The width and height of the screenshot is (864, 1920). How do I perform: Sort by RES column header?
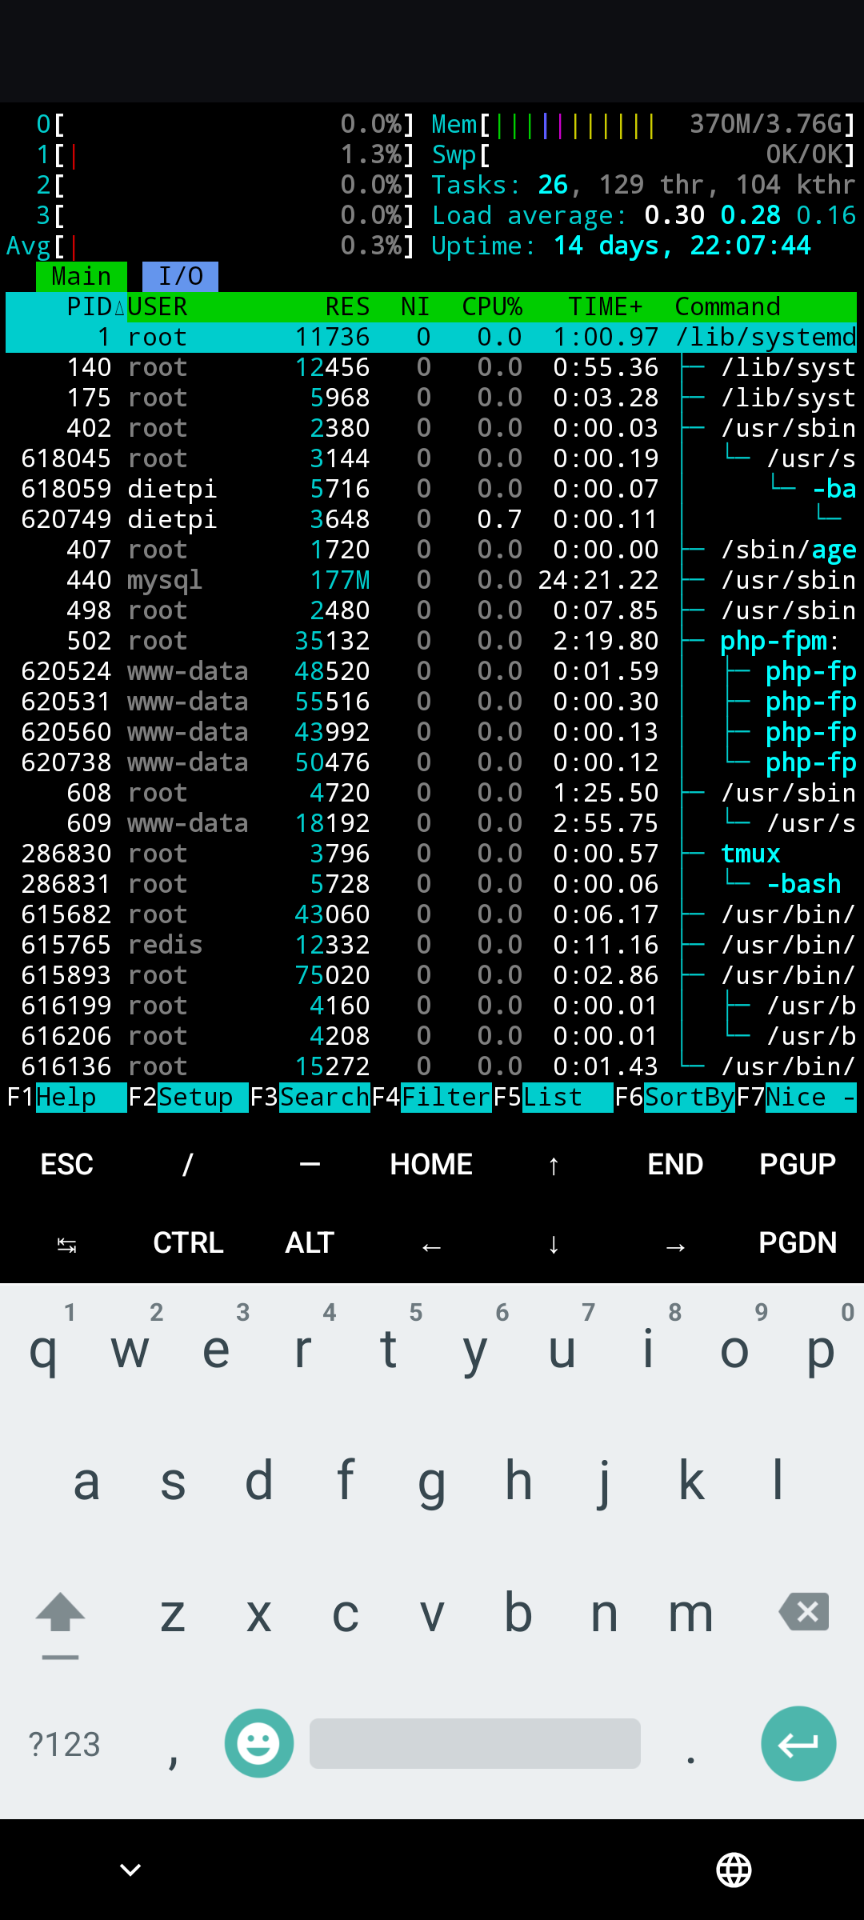tap(347, 307)
